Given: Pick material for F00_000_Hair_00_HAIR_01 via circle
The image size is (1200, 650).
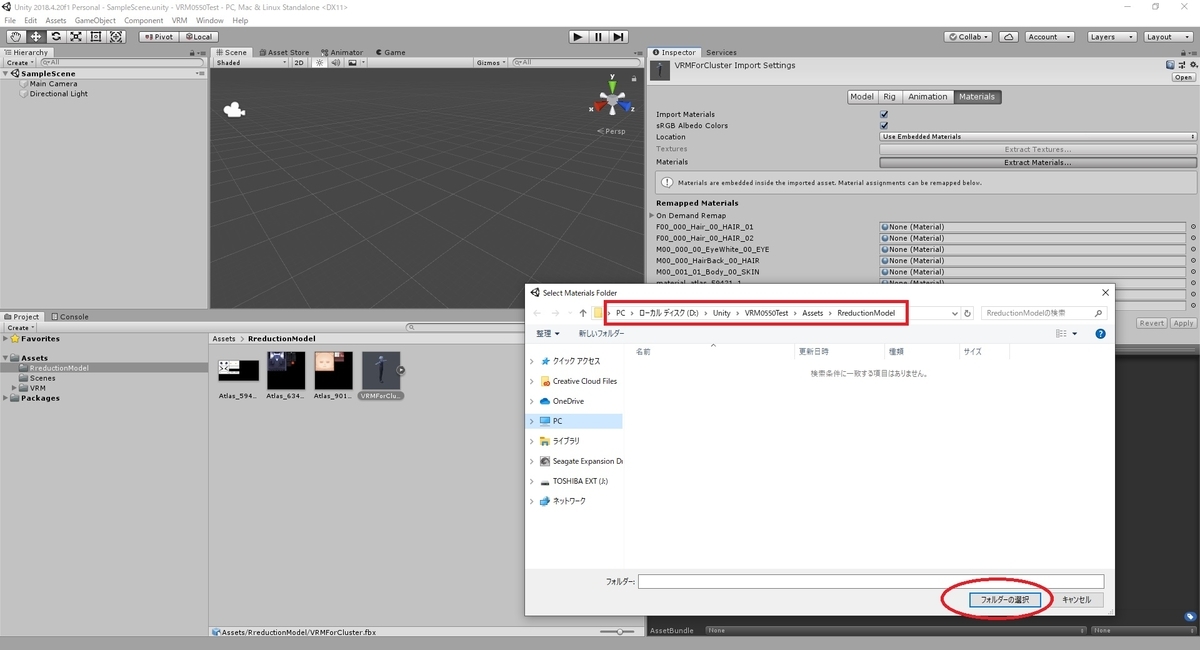Looking at the screenshot, I should point(1193,227).
